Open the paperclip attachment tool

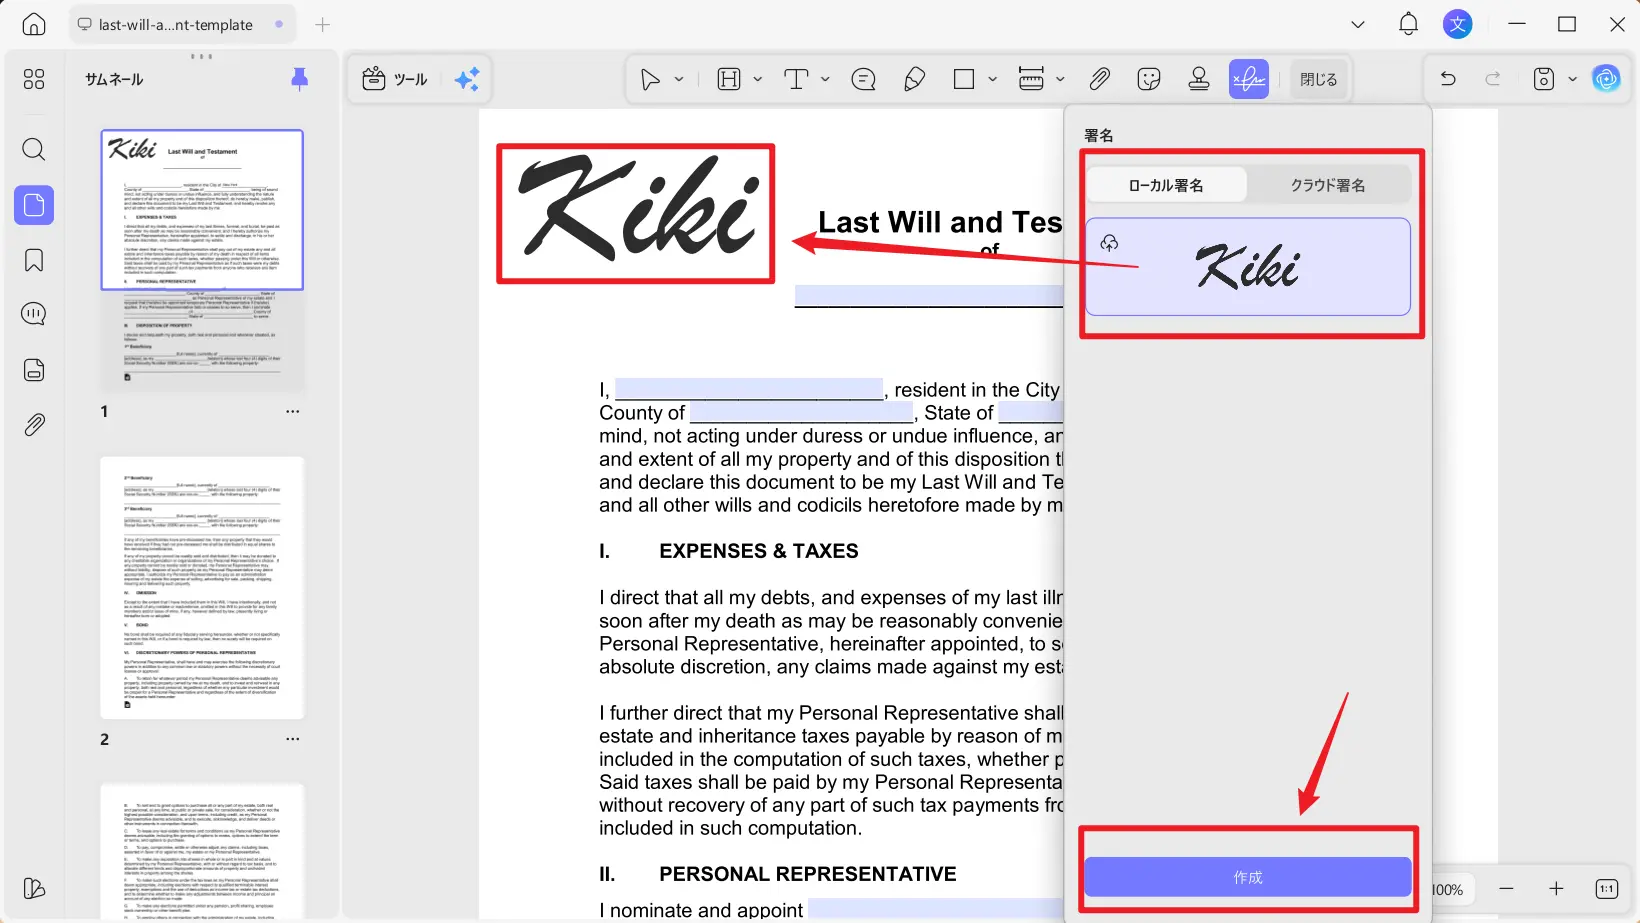(1100, 78)
